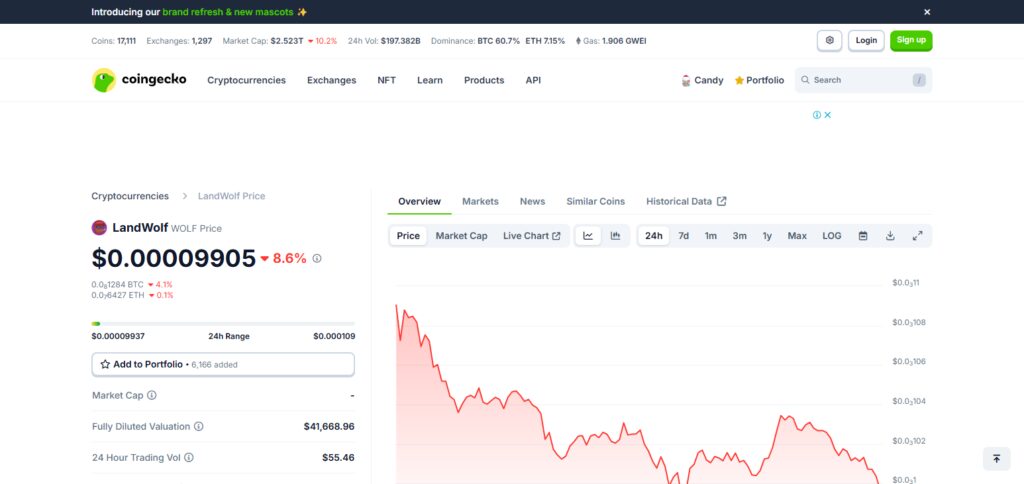Select the Price chart toggle

[408, 236]
